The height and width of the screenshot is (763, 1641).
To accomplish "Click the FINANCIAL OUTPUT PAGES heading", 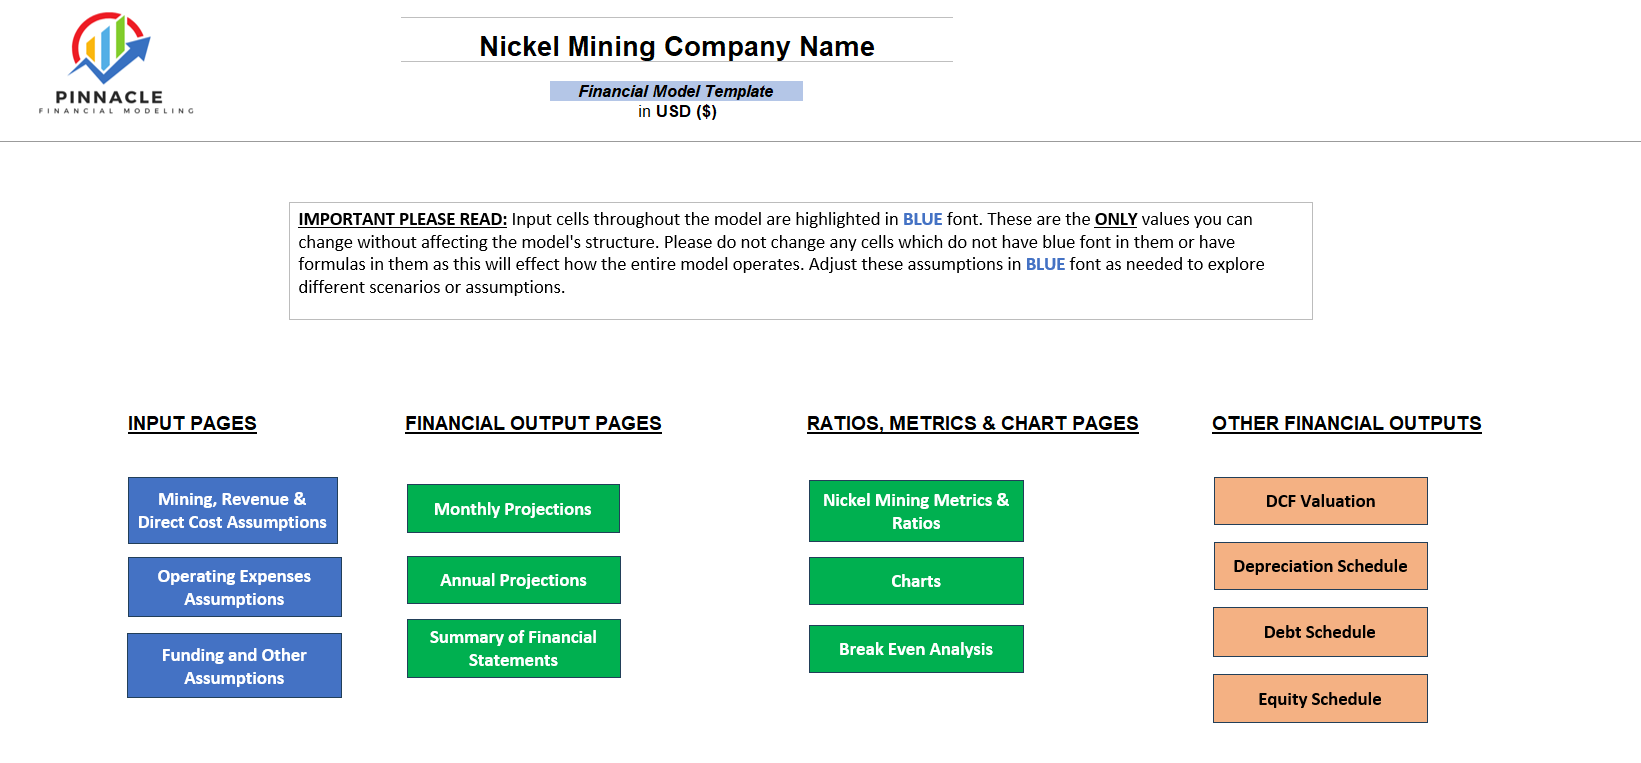I will click(x=533, y=423).
